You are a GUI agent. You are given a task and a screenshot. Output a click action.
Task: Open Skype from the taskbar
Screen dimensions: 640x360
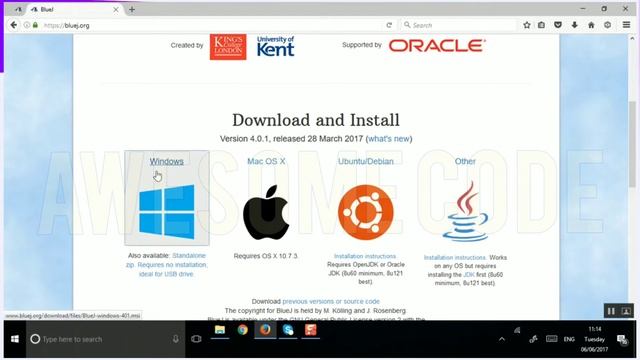(288, 330)
